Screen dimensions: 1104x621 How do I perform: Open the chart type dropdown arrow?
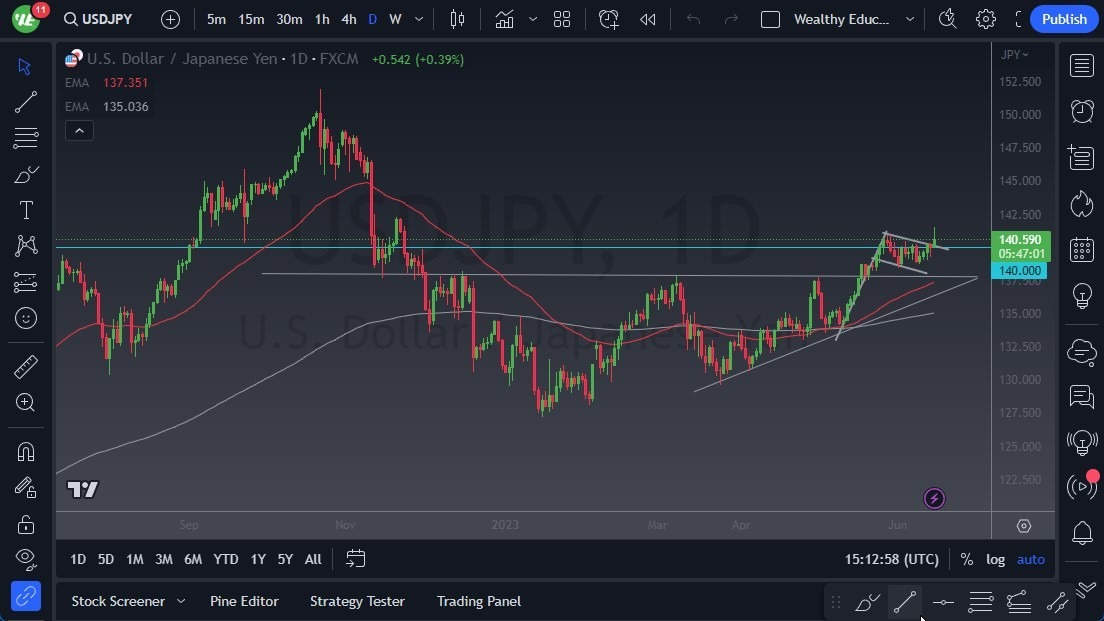tap(532, 19)
